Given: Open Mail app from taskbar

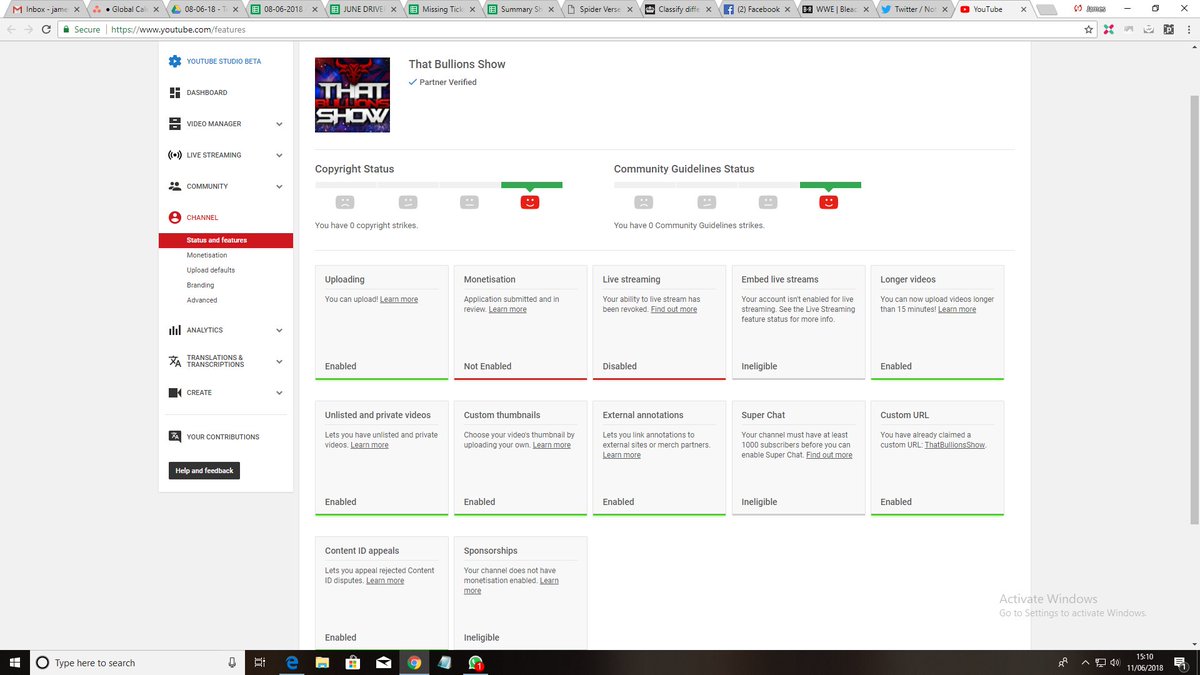Looking at the screenshot, I should tap(383, 662).
